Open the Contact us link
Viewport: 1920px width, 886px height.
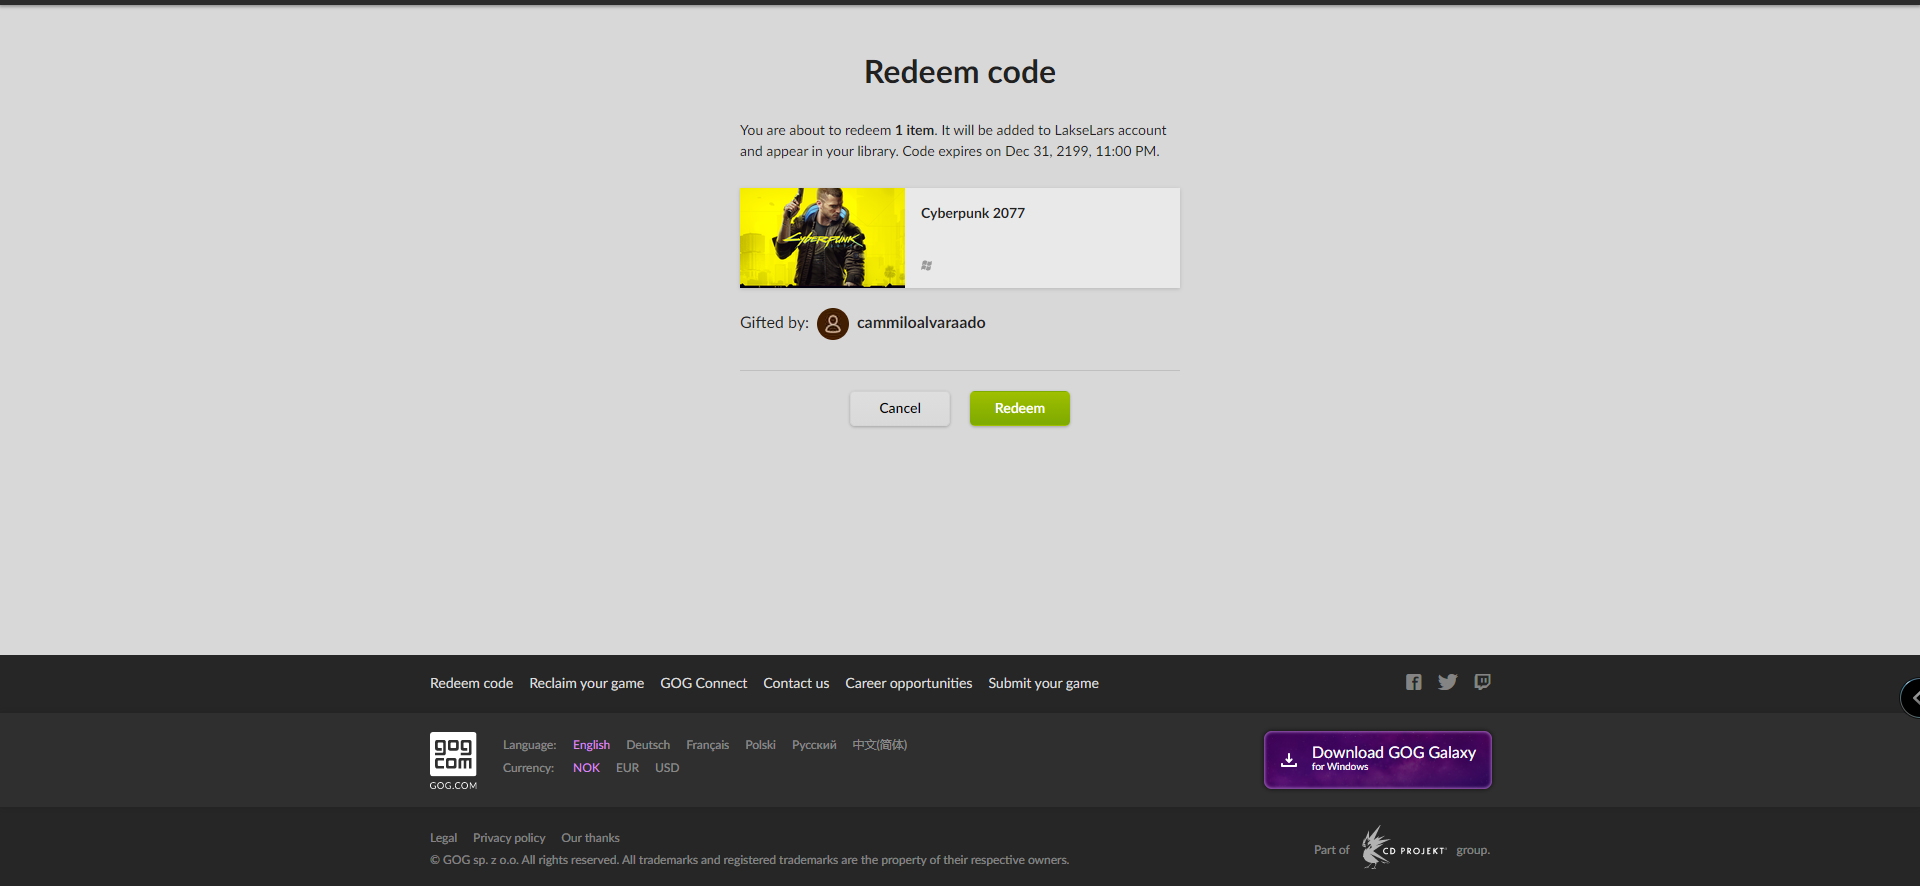(x=796, y=683)
